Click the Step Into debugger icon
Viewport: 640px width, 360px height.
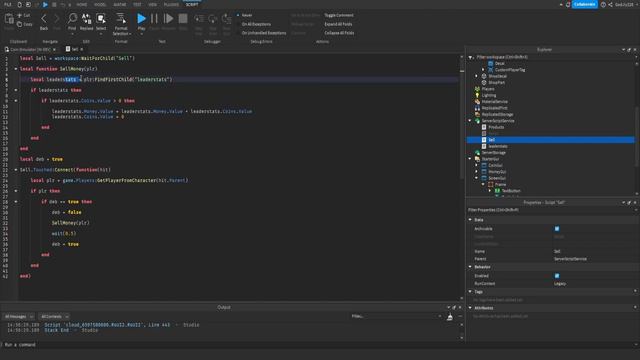tap(199, 19)
